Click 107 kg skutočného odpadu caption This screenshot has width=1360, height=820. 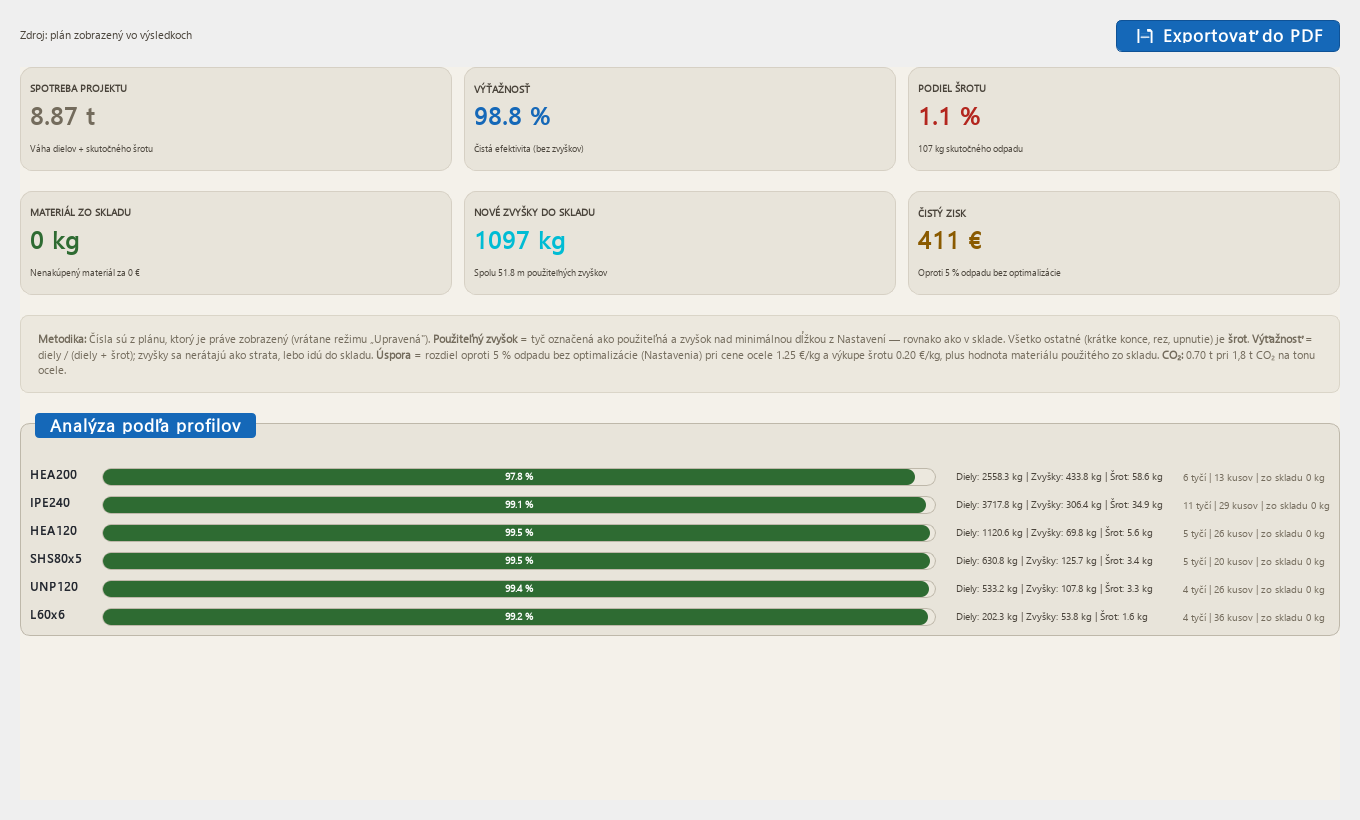coord(970,149)
